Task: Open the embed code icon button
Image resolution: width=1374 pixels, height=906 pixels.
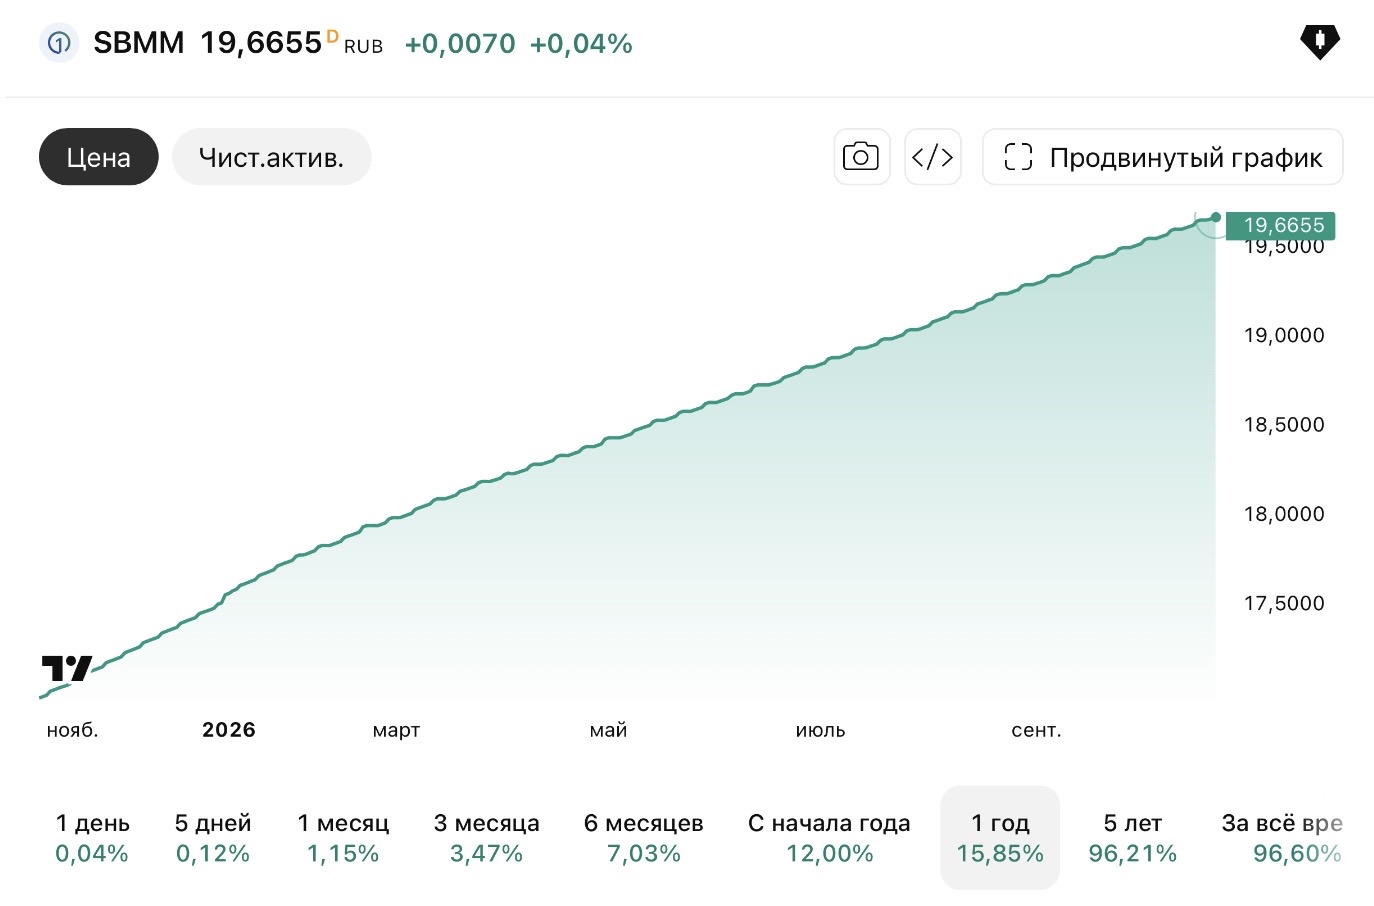Action: [932, 157]
